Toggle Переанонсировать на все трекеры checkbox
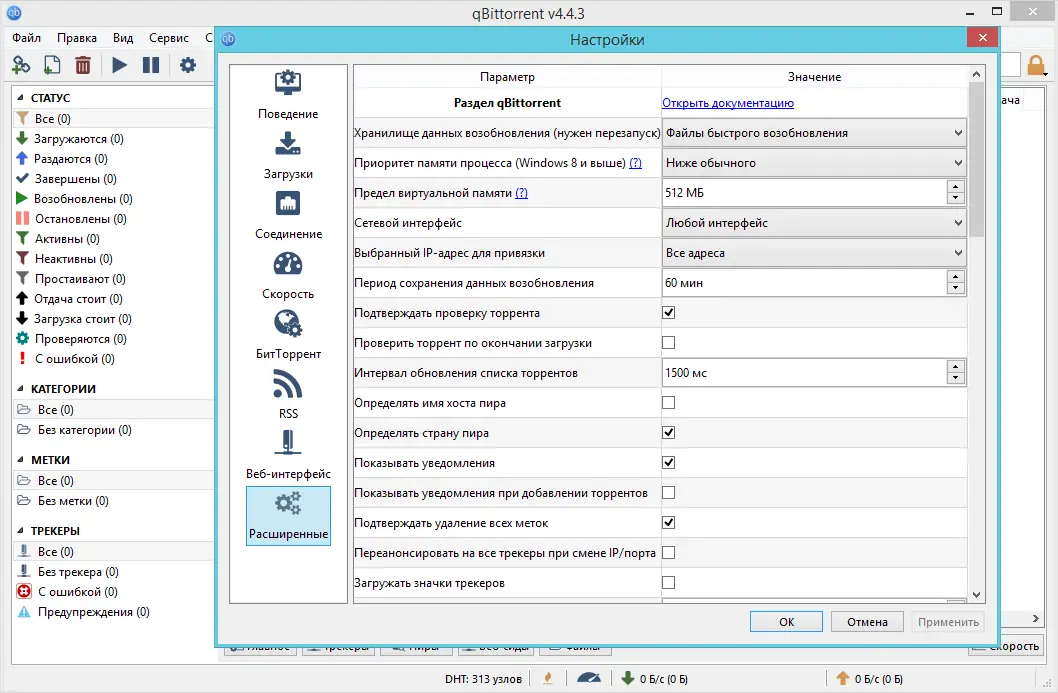1058x693 pixels. tap(668, 553)
